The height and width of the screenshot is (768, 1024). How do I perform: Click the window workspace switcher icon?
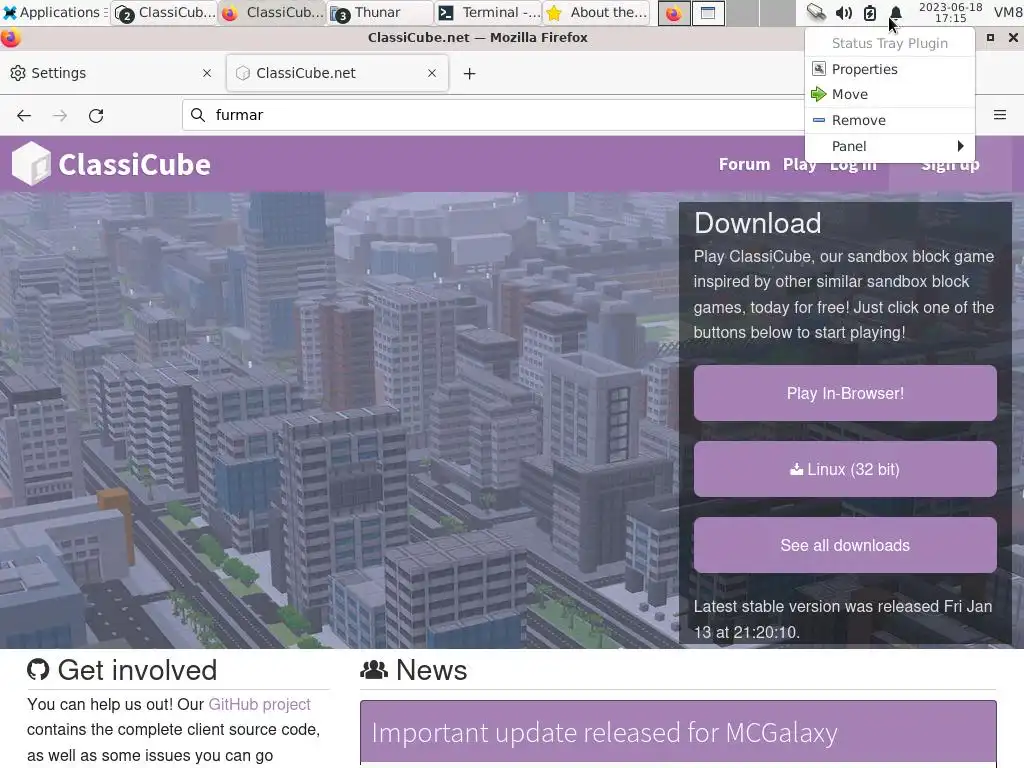click(708, 13)
